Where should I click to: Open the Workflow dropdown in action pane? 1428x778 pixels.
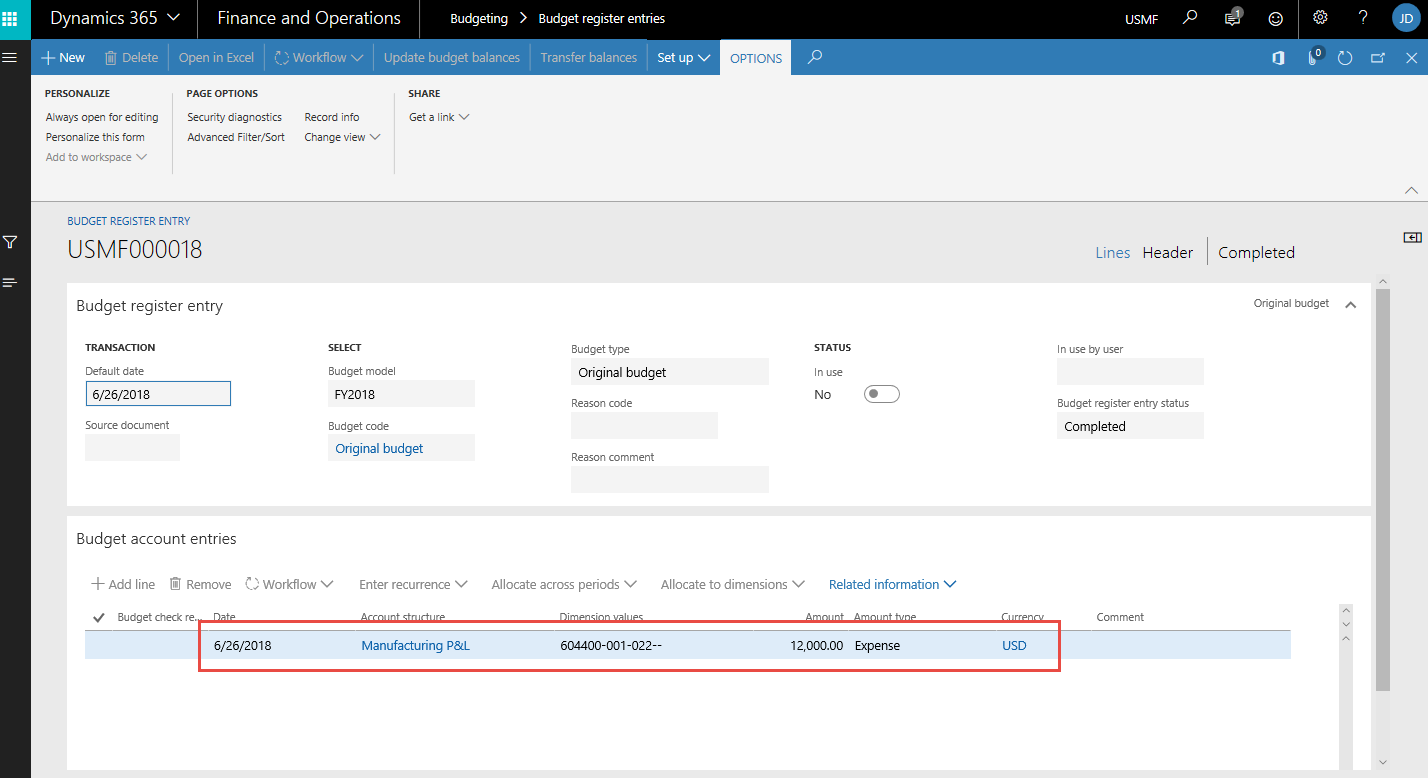click(318, 57)
